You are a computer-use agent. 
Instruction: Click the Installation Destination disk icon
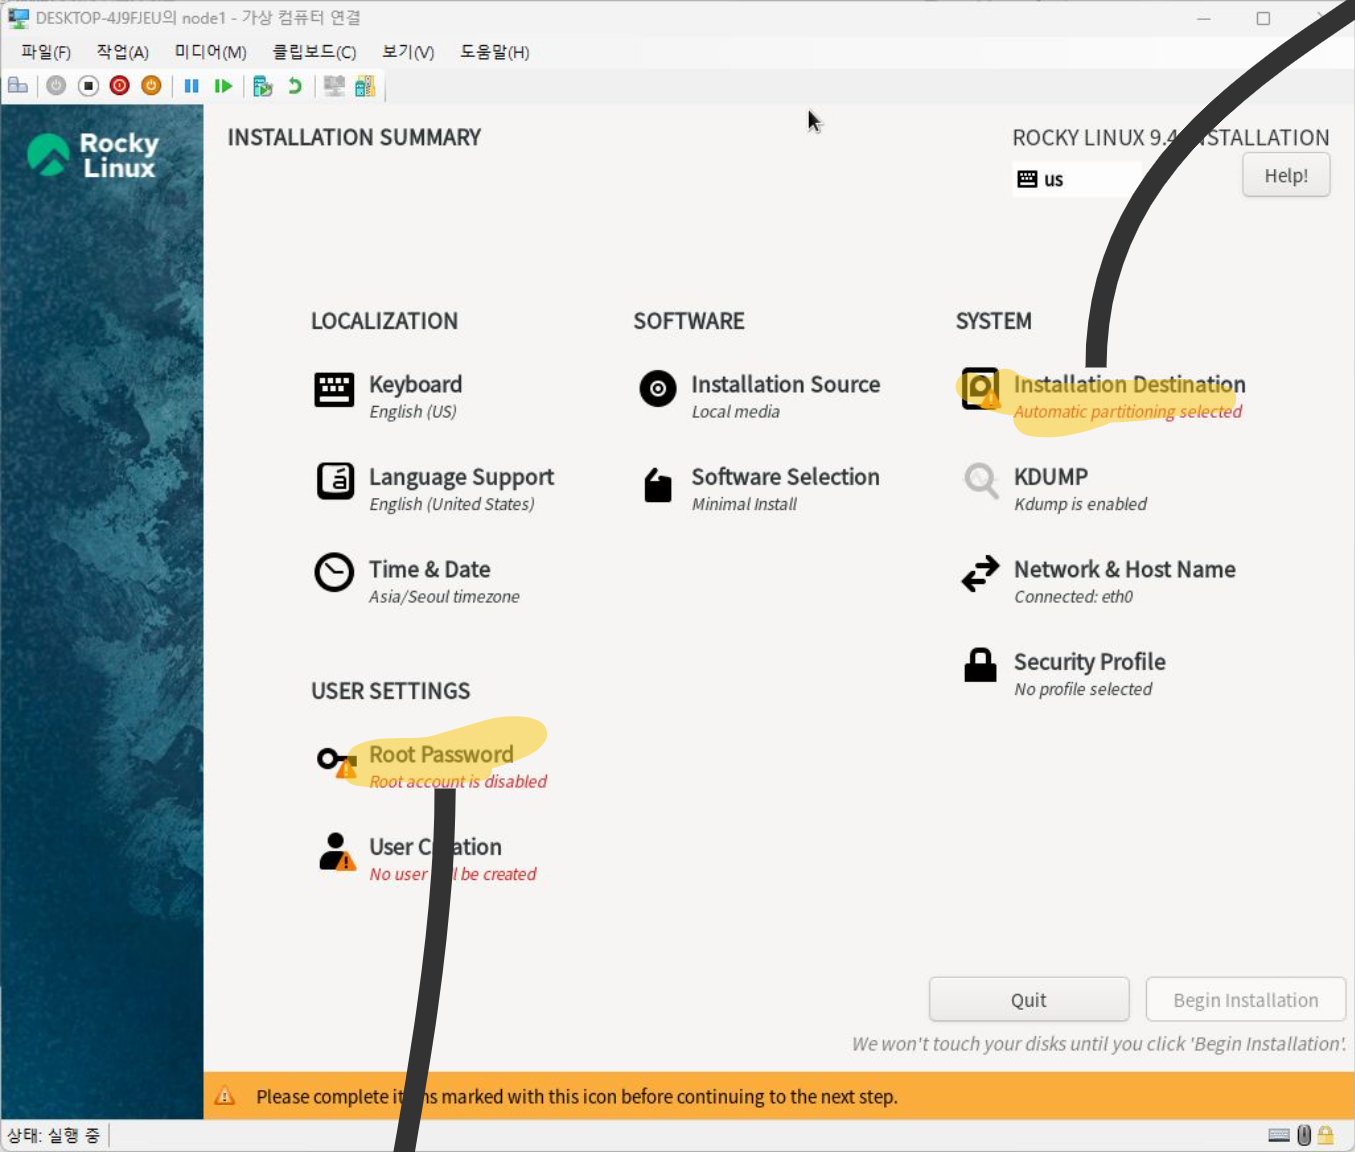pos(980,388)
